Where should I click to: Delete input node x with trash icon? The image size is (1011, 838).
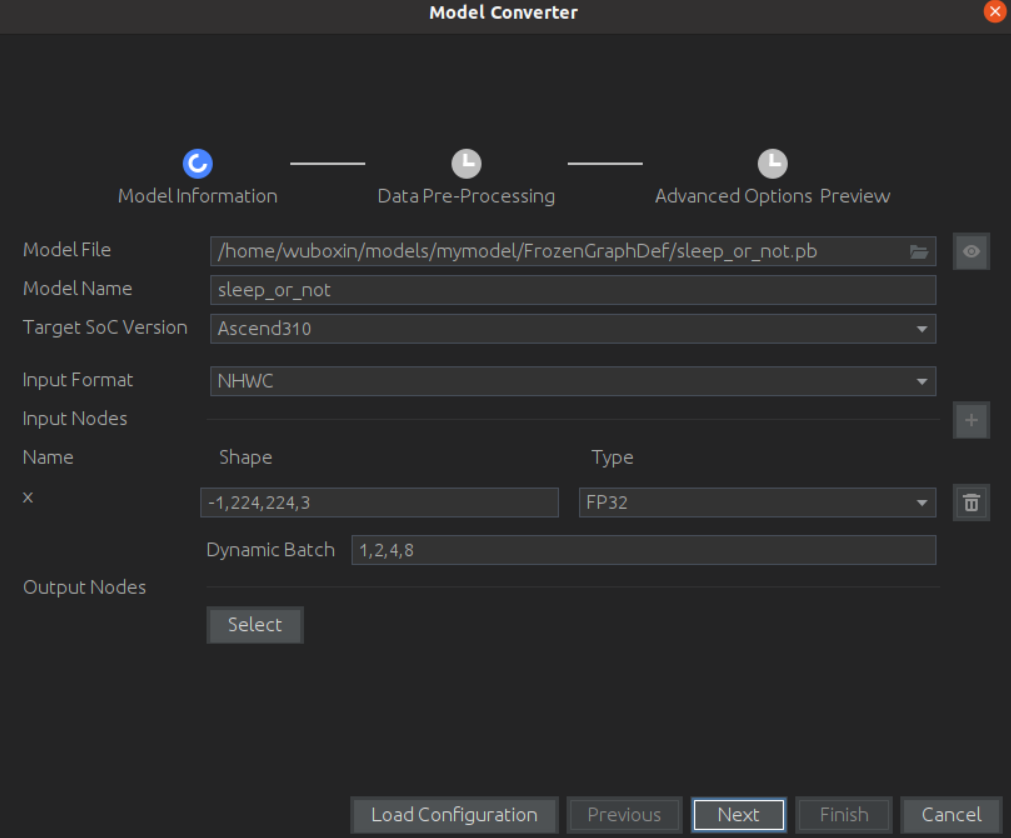[972, 503]
